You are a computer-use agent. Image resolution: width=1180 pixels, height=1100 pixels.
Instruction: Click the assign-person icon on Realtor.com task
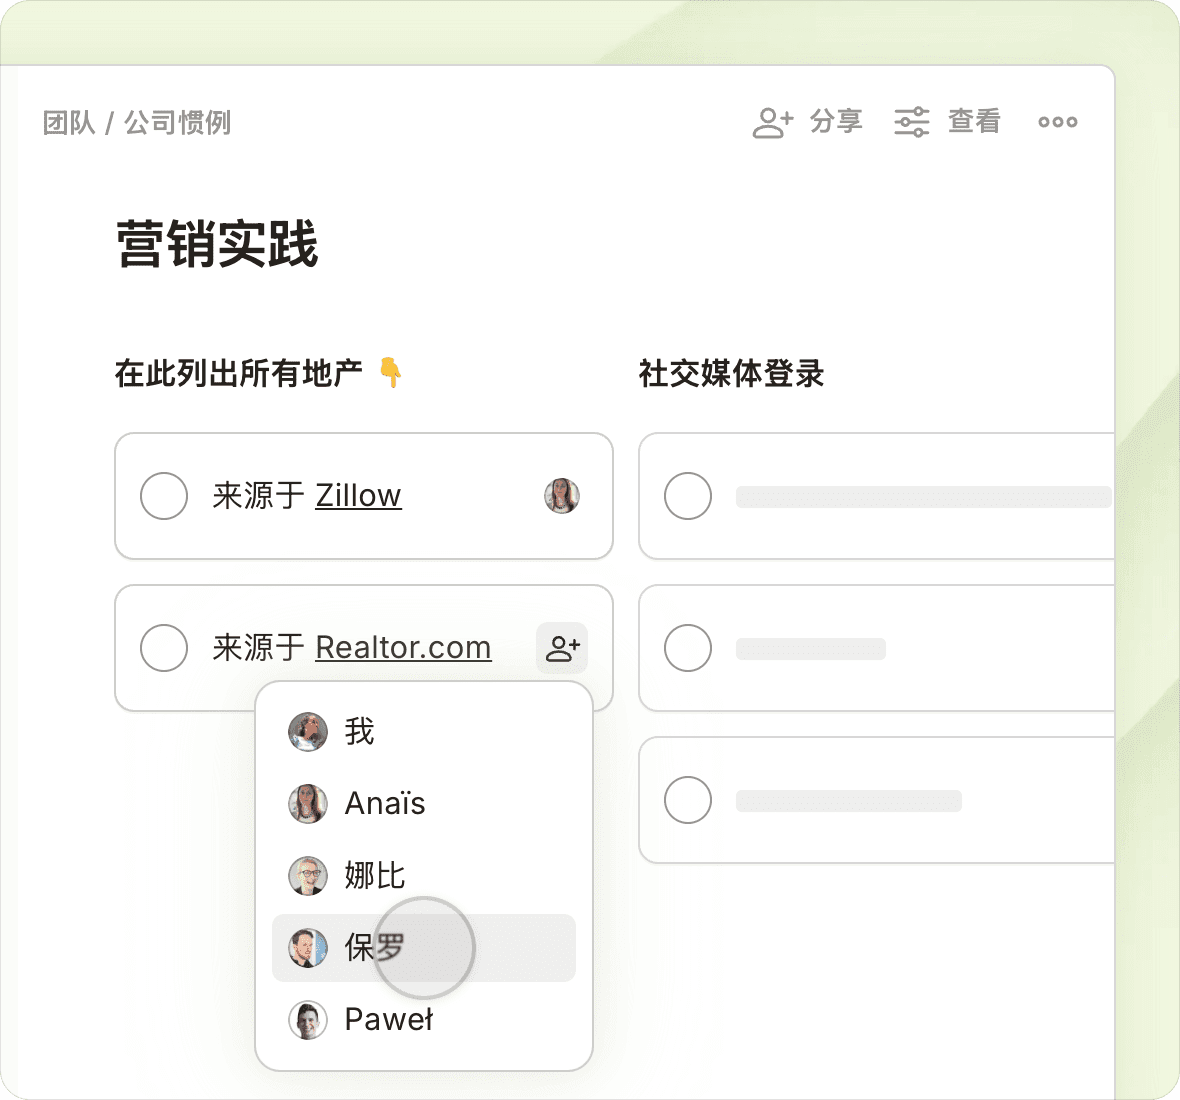(562, 648)
